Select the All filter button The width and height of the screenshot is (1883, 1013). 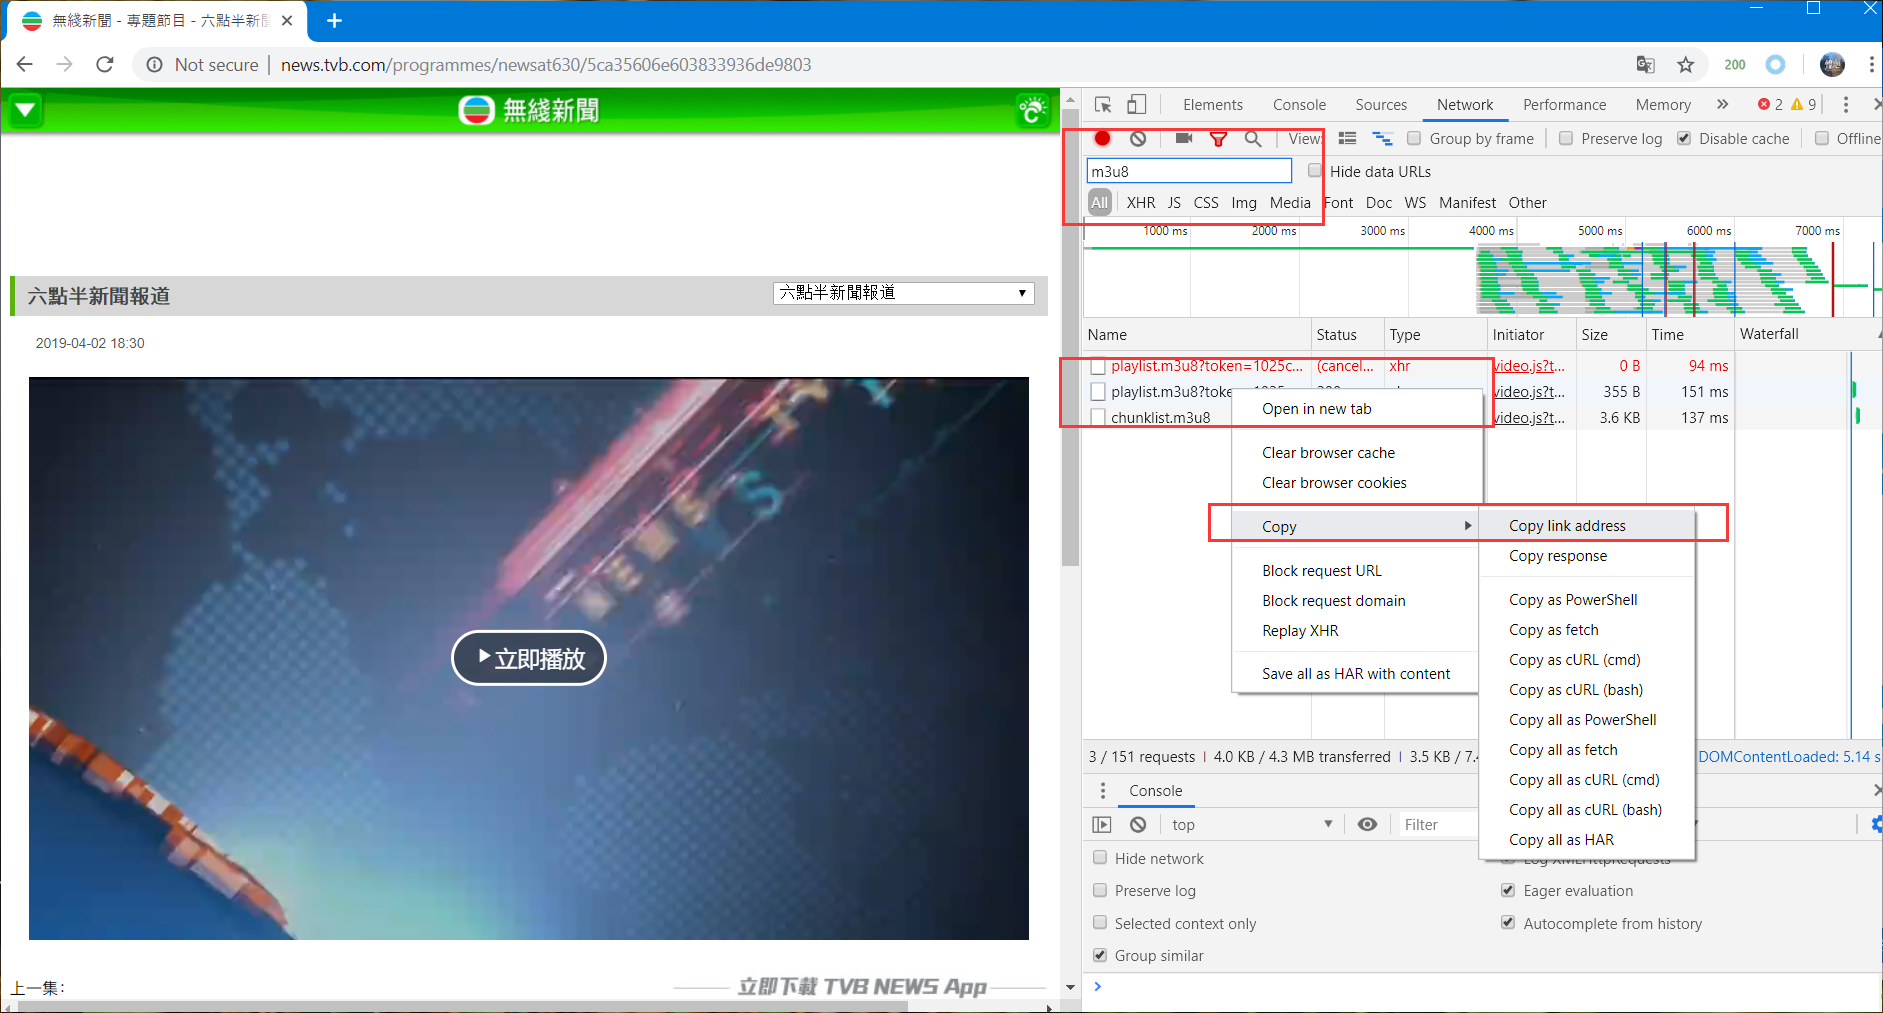[1100, 203]
